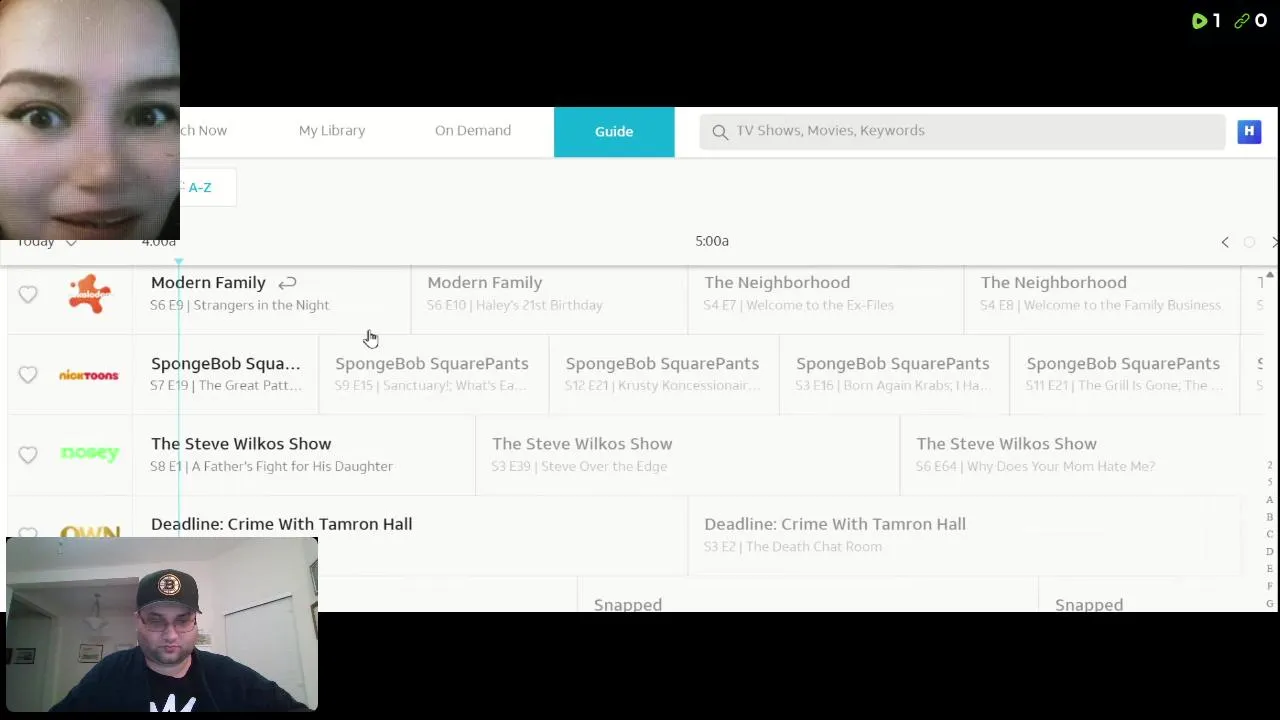Open Steve Wilkos S3 E39 Steve Over the Edge
Screen dimensions: 1280x720
[x=688, y=454]
